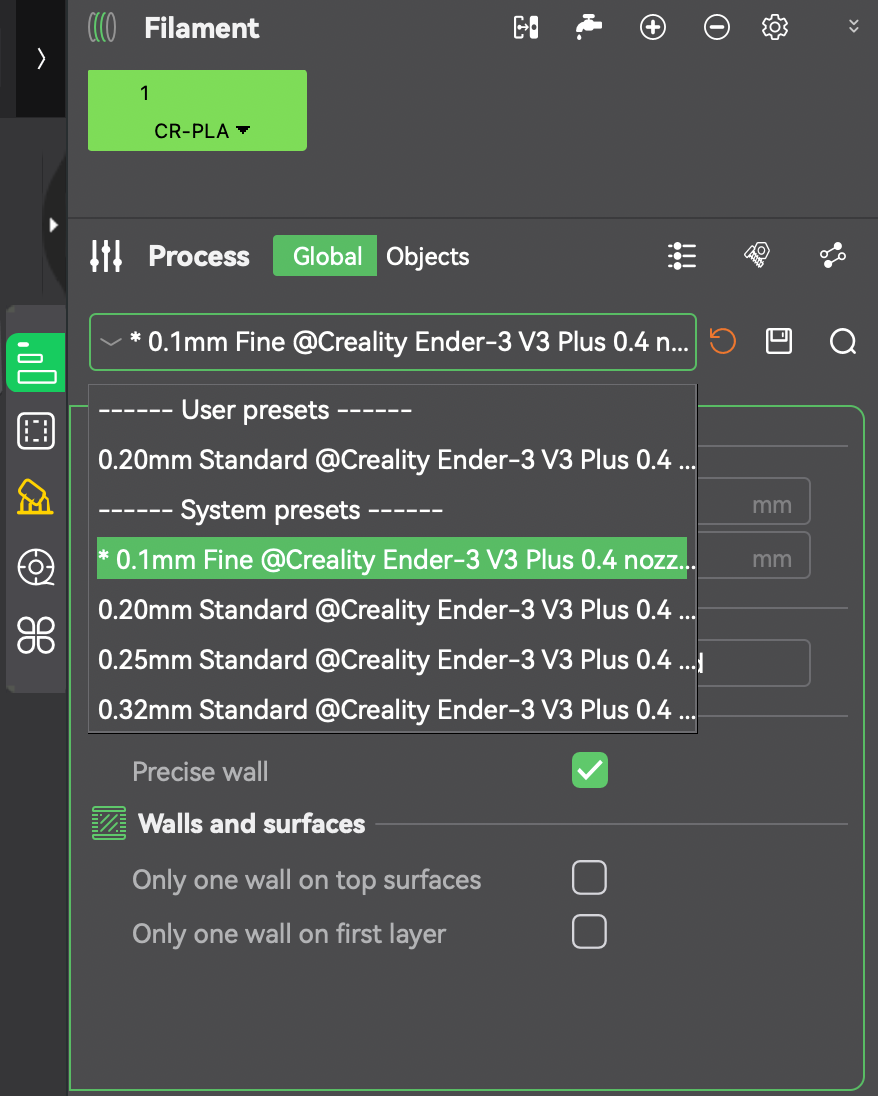Click the faucet flushing volumes icon

pyautogui.click(x=589, y=28)
